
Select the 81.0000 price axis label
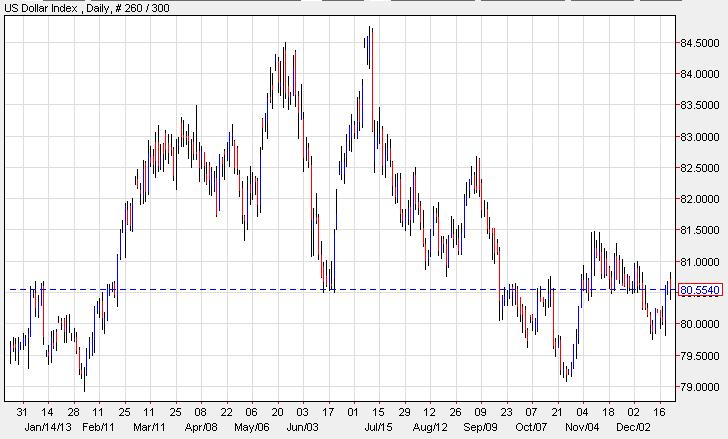click(700, 262)
